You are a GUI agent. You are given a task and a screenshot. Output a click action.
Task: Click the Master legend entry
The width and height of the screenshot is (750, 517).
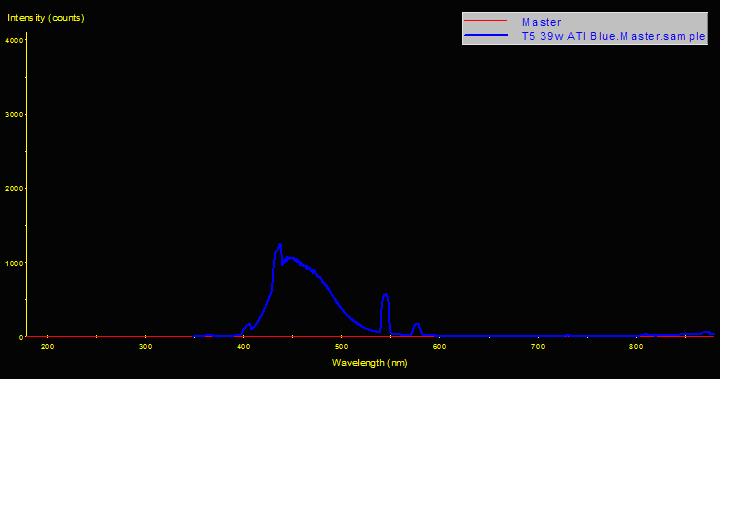(541, 22)
